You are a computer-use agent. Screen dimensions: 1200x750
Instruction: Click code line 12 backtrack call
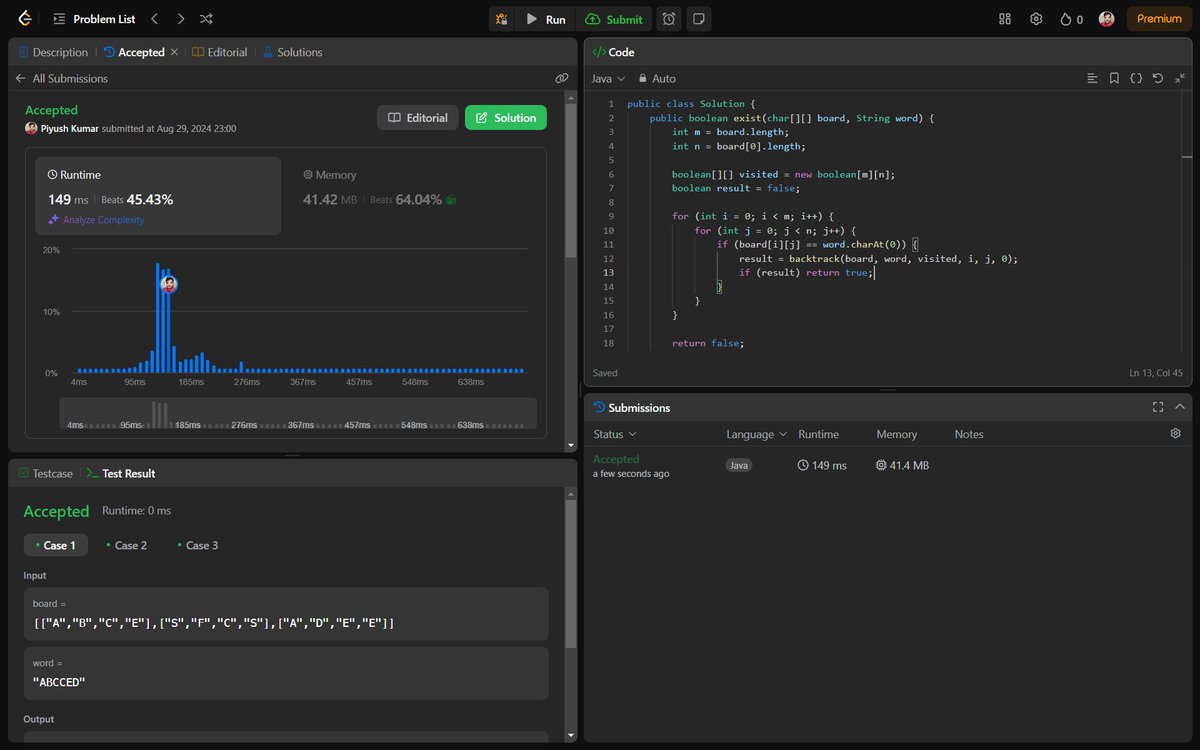click(878, 258)
